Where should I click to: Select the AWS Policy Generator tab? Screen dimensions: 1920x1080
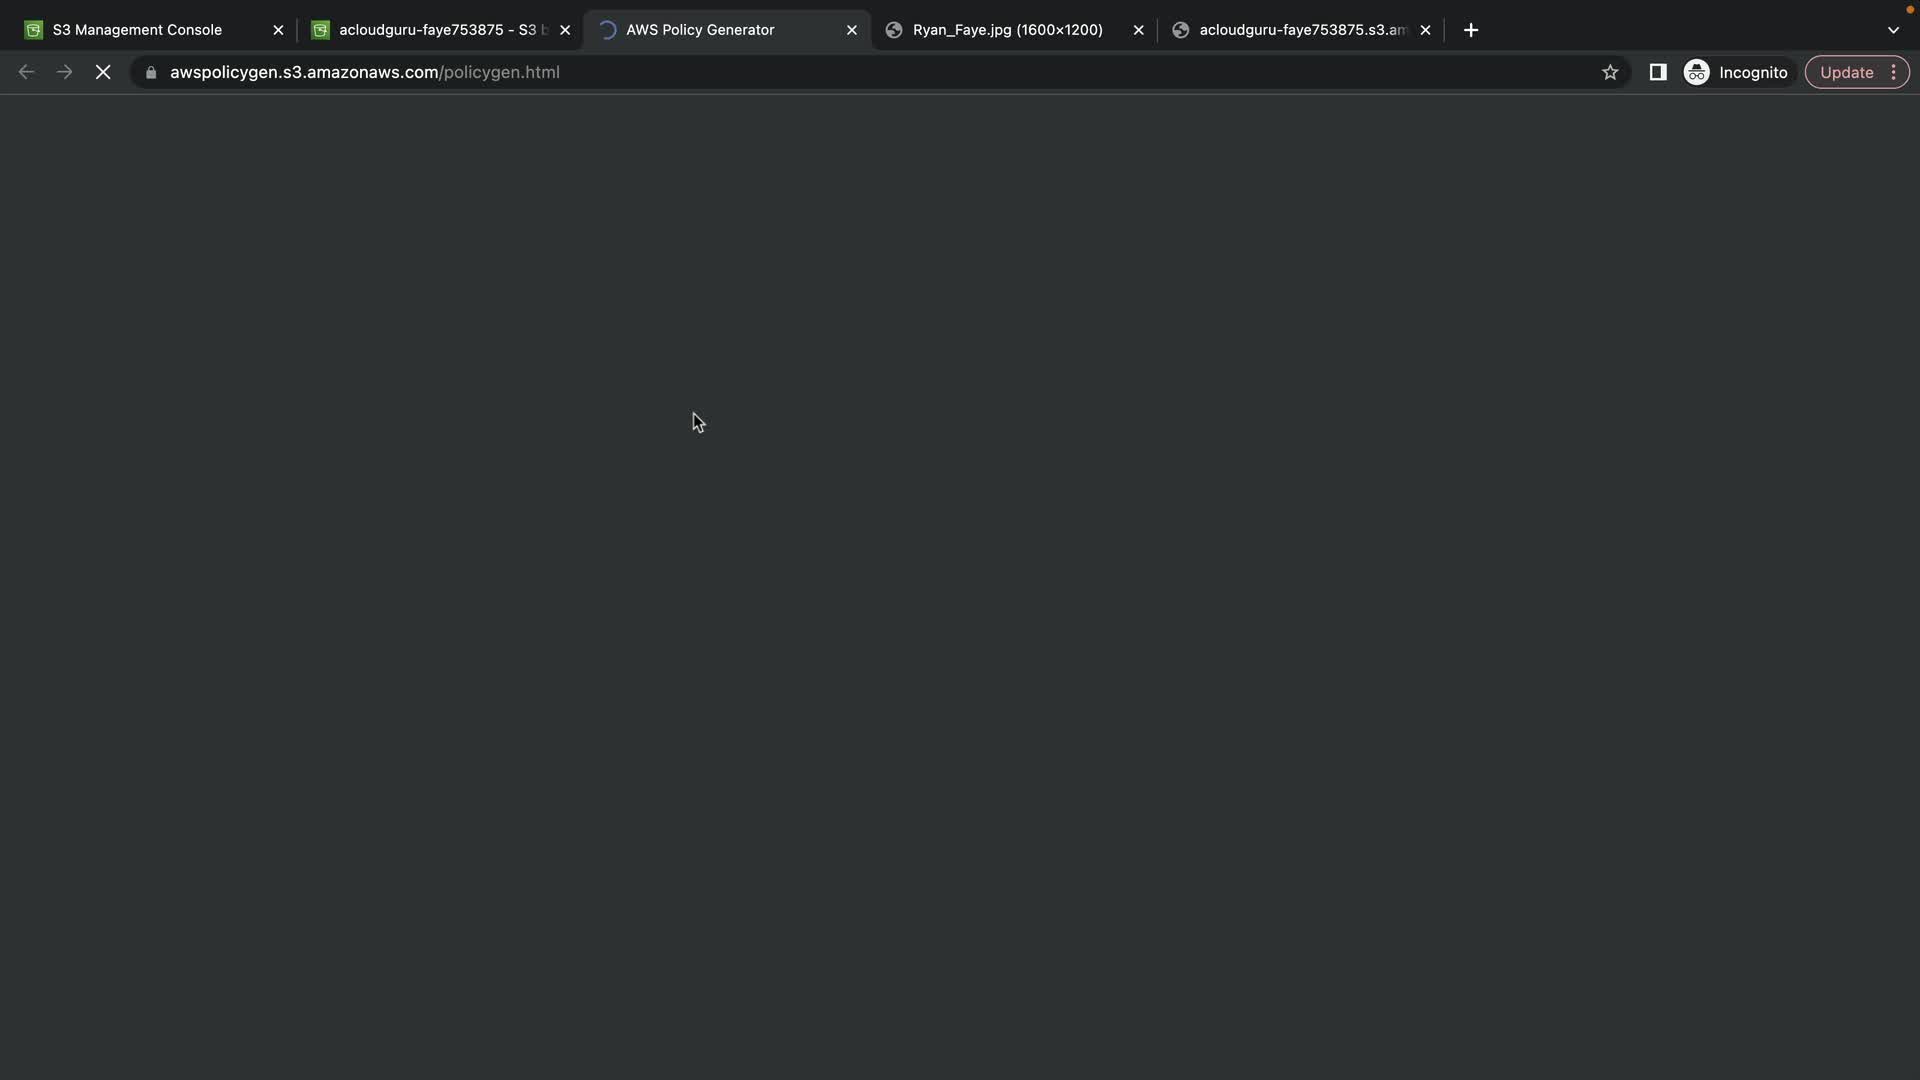click(x=700, y=30)
